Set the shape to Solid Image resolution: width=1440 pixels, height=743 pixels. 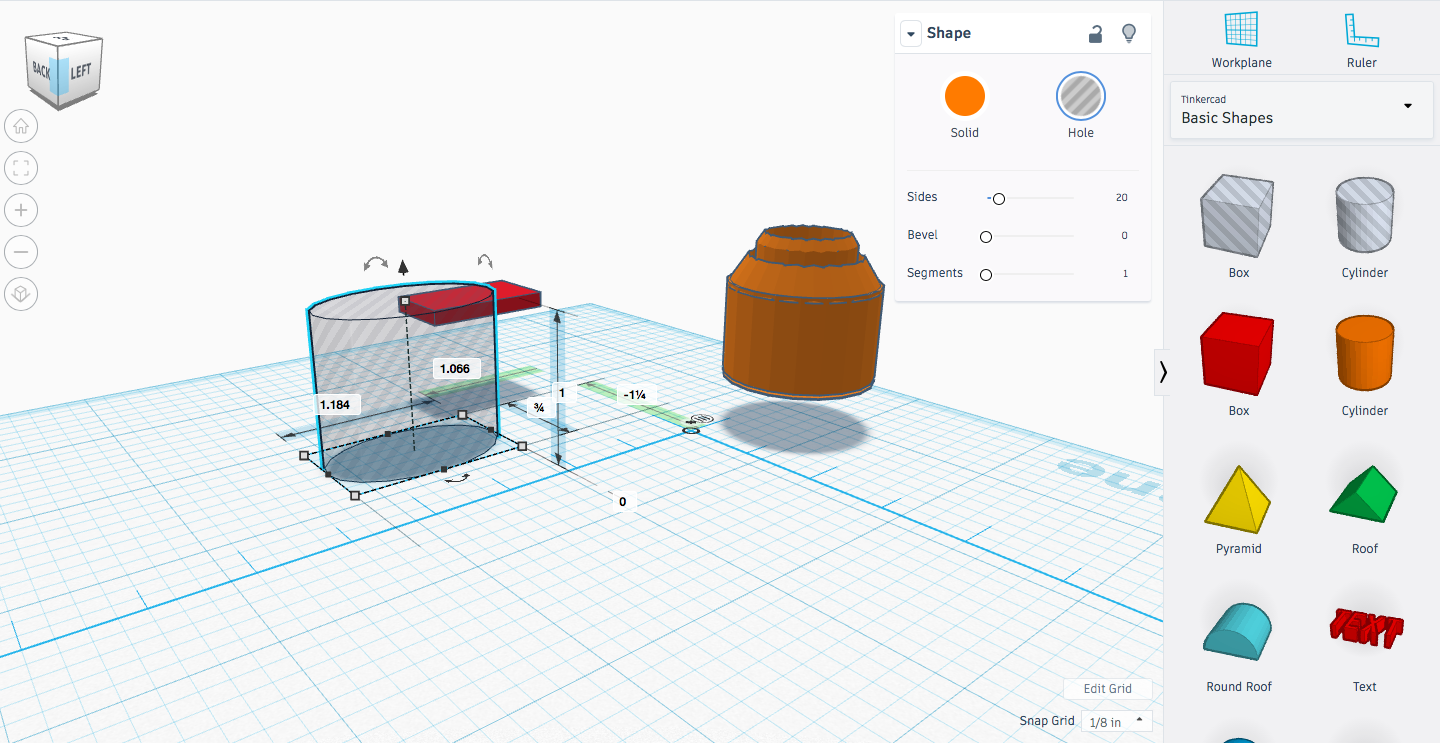(965, 97)
